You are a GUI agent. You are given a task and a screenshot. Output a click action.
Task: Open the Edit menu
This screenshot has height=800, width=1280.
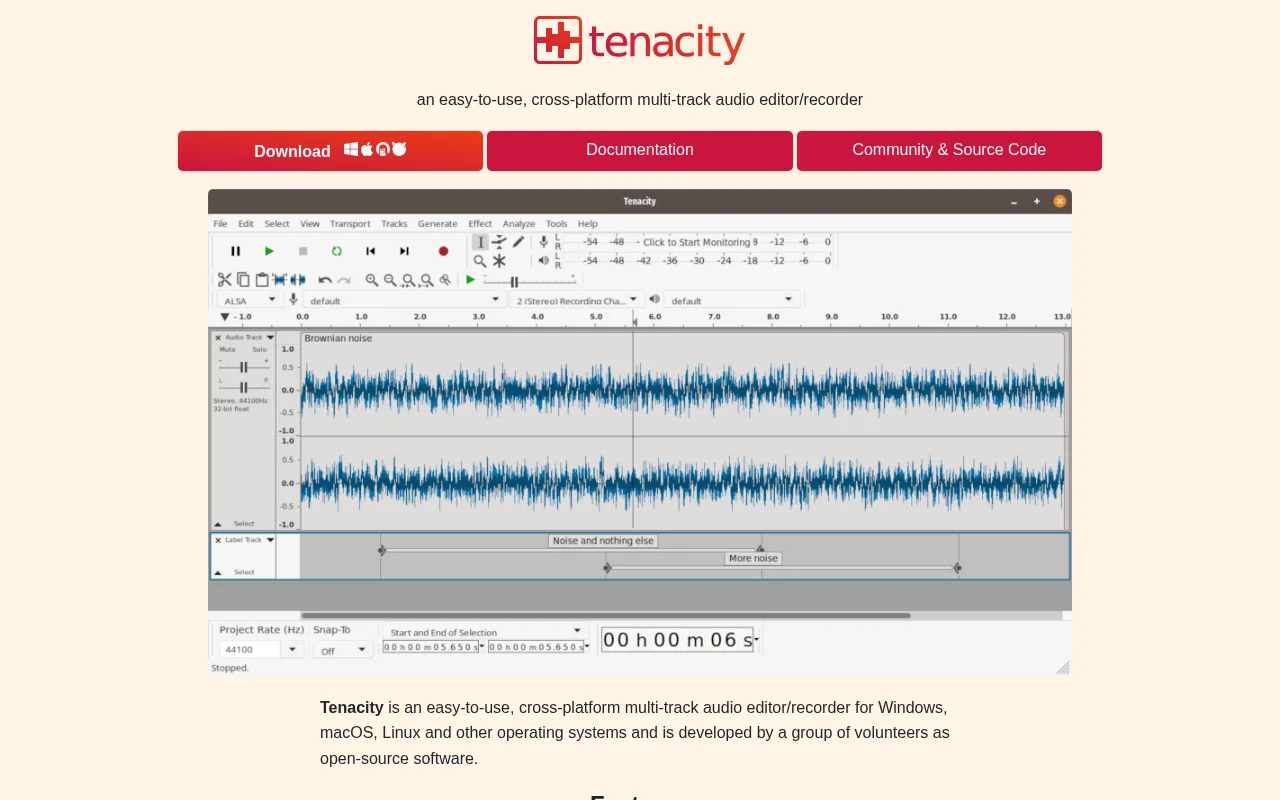click(x=246, y=224)
